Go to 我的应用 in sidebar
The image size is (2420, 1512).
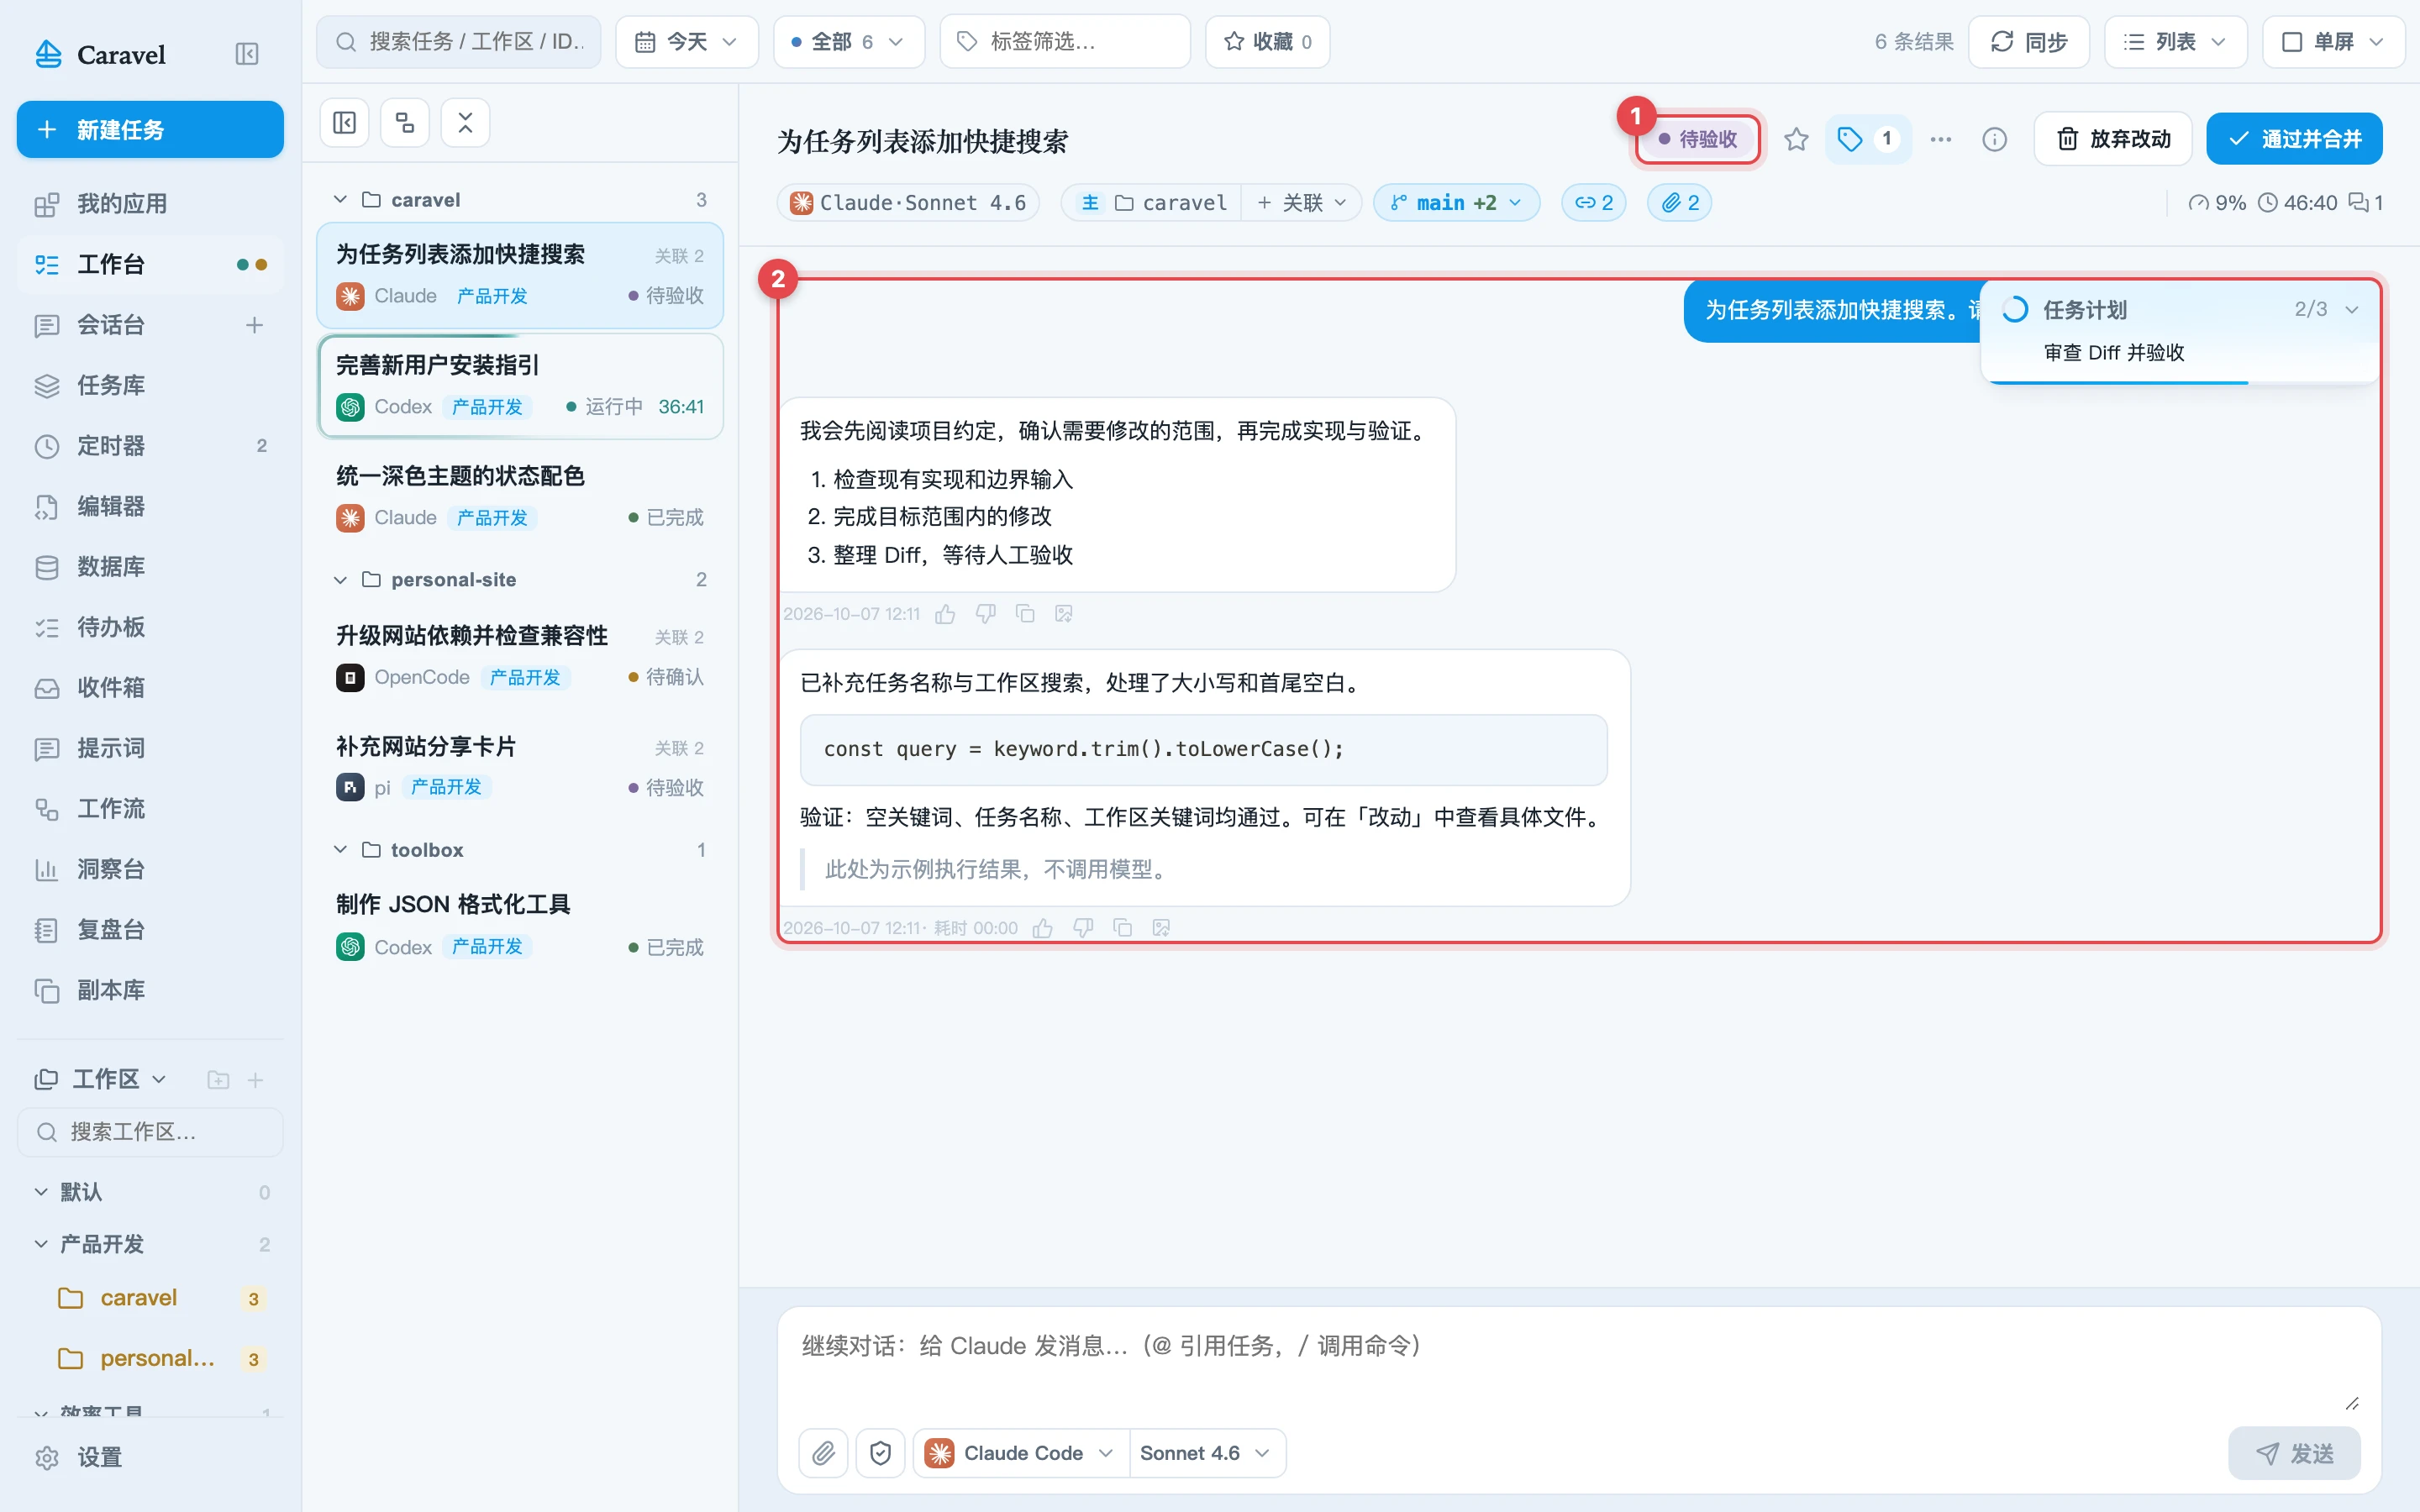click(x=150, y=204)
